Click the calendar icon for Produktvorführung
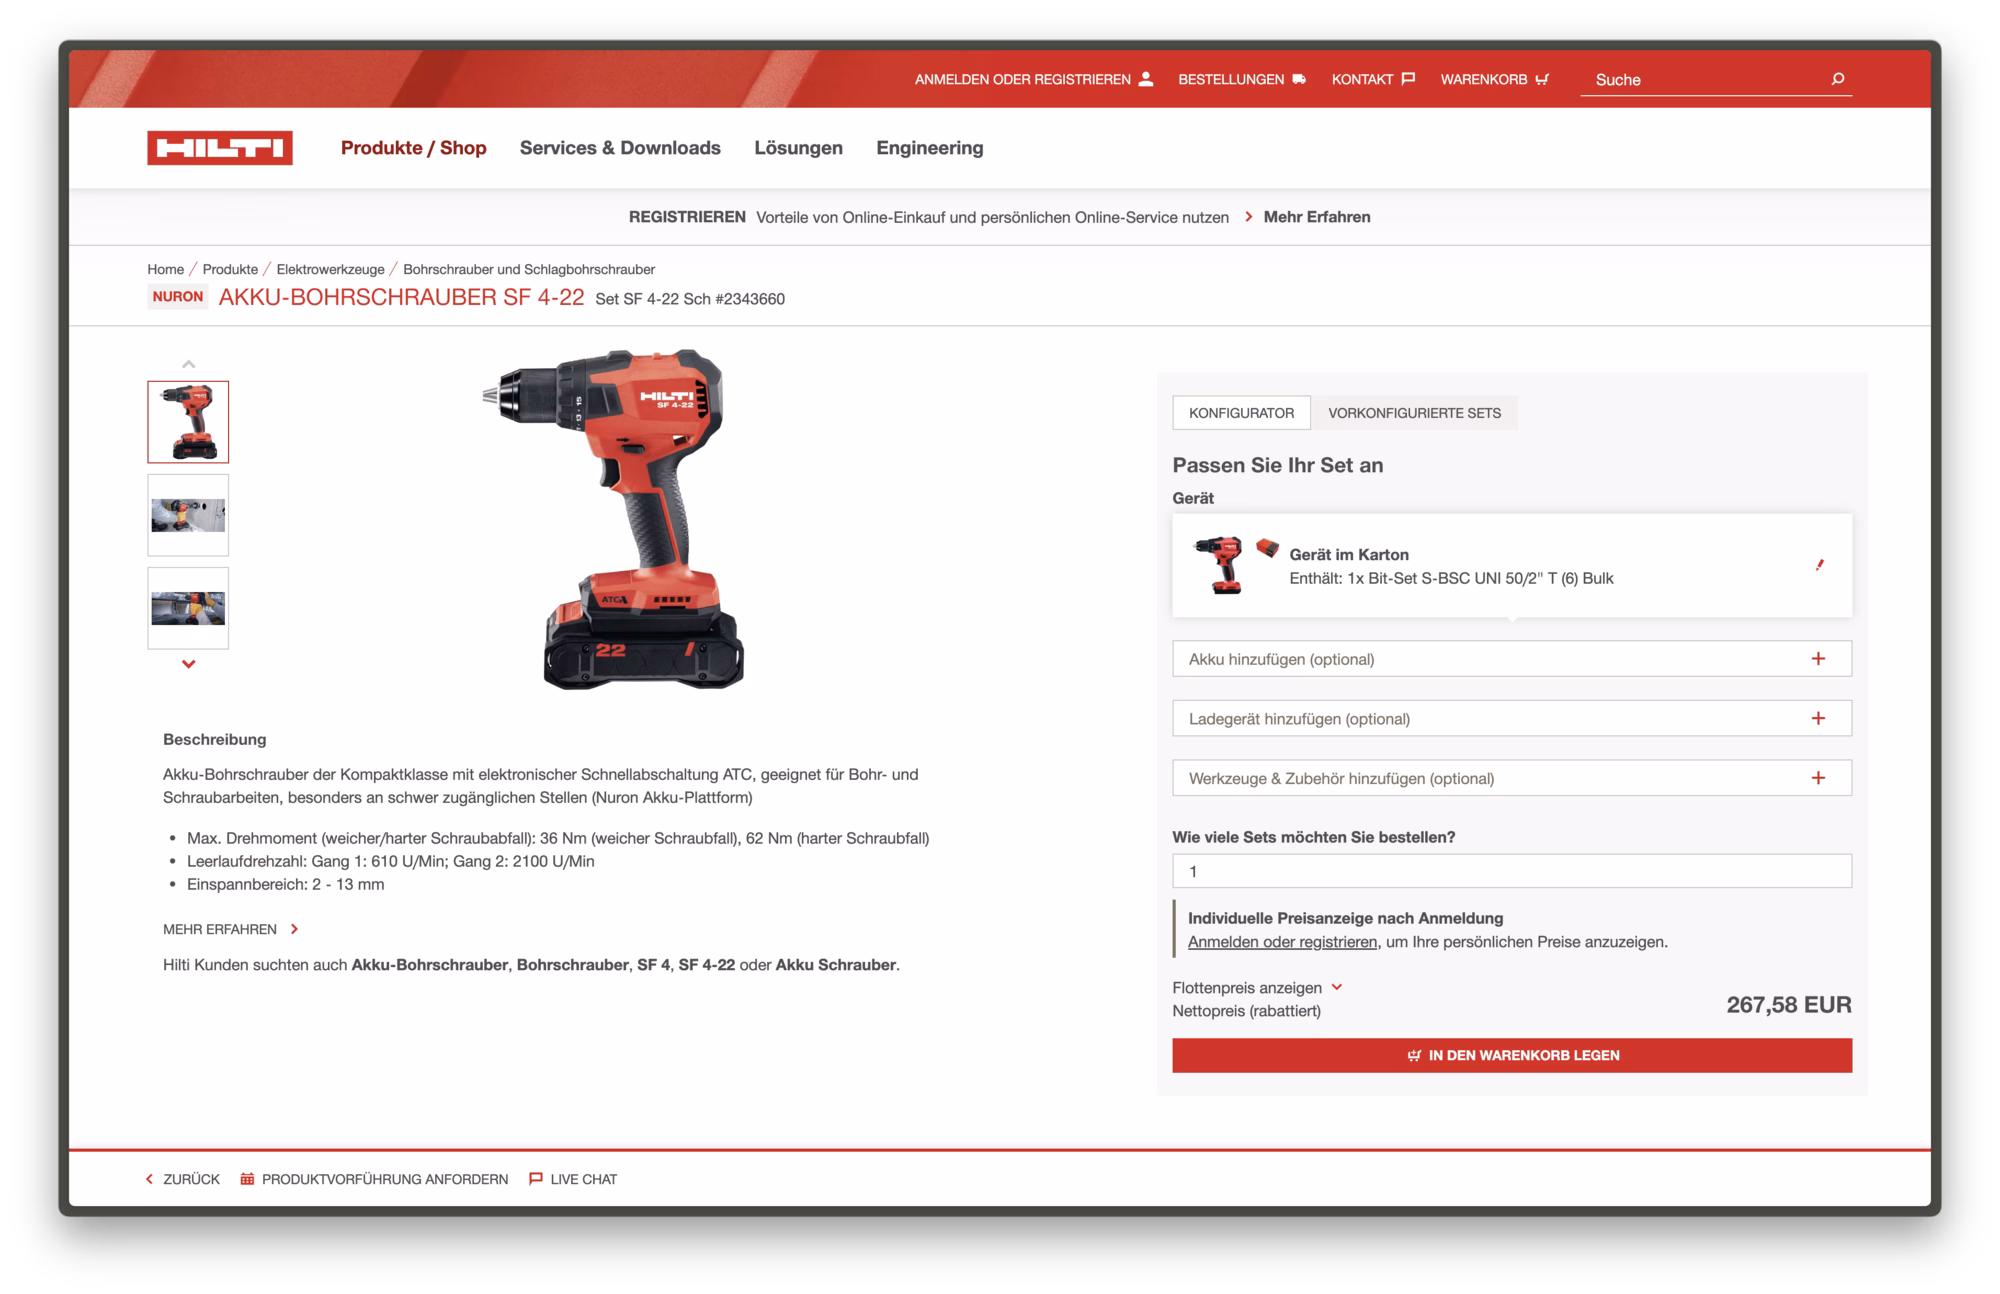 tap(247, 1179)
